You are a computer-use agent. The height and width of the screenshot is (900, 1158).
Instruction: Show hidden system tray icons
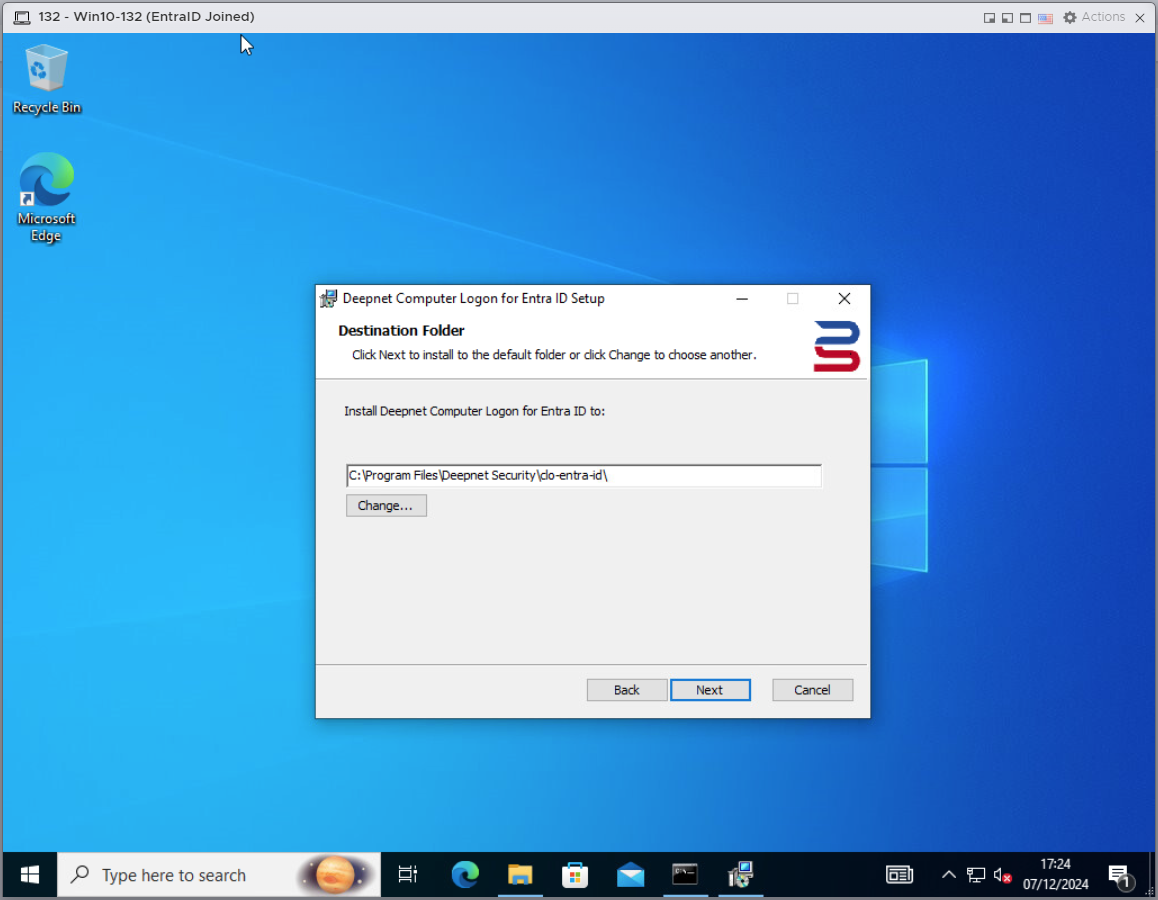(x=949, y=875)
